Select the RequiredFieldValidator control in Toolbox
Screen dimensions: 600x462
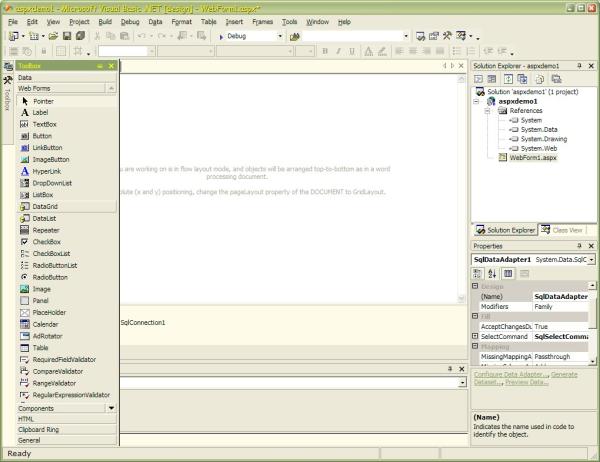pos(67,360)
